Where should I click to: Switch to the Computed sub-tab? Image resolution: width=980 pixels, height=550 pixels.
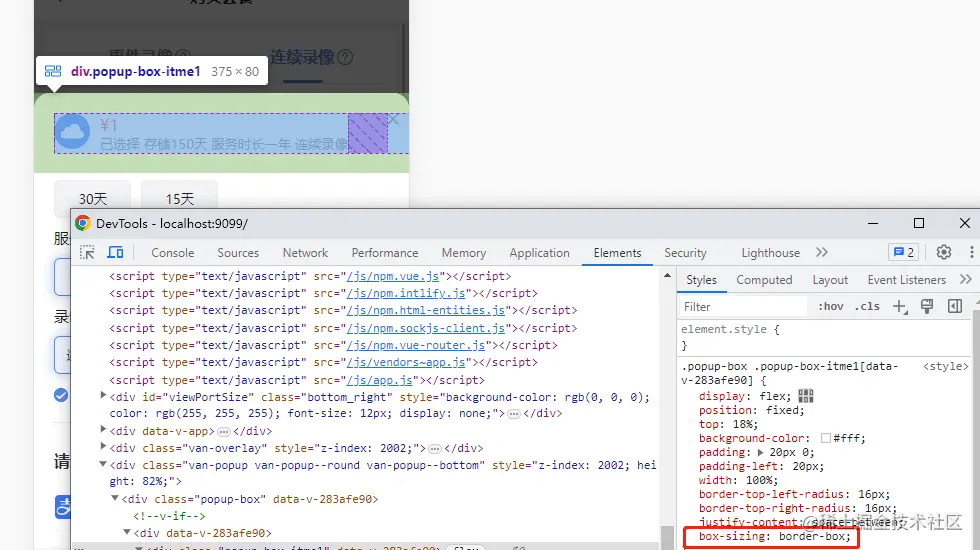pos(764,279)
